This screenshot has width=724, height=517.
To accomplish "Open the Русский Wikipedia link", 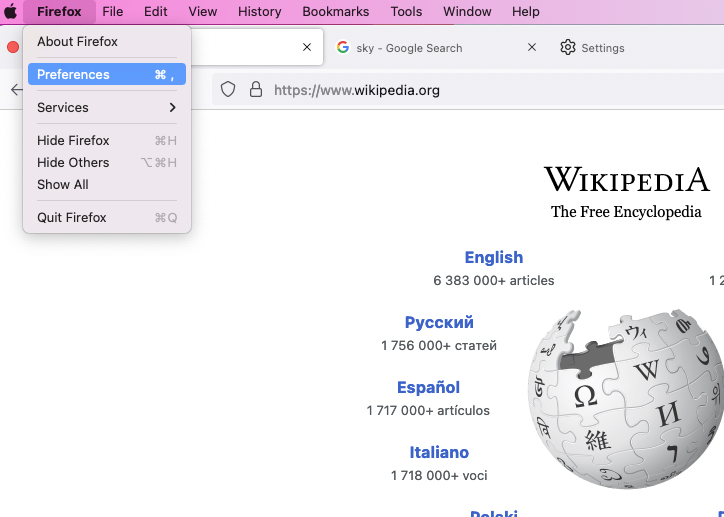I will click(x=439, y=322).
